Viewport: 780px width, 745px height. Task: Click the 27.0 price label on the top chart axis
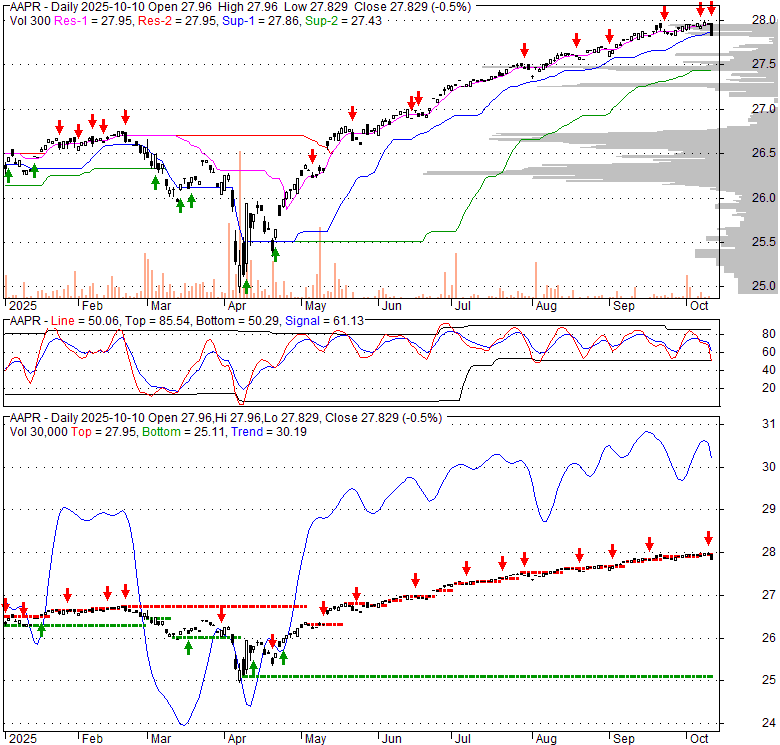pos(763,109)
